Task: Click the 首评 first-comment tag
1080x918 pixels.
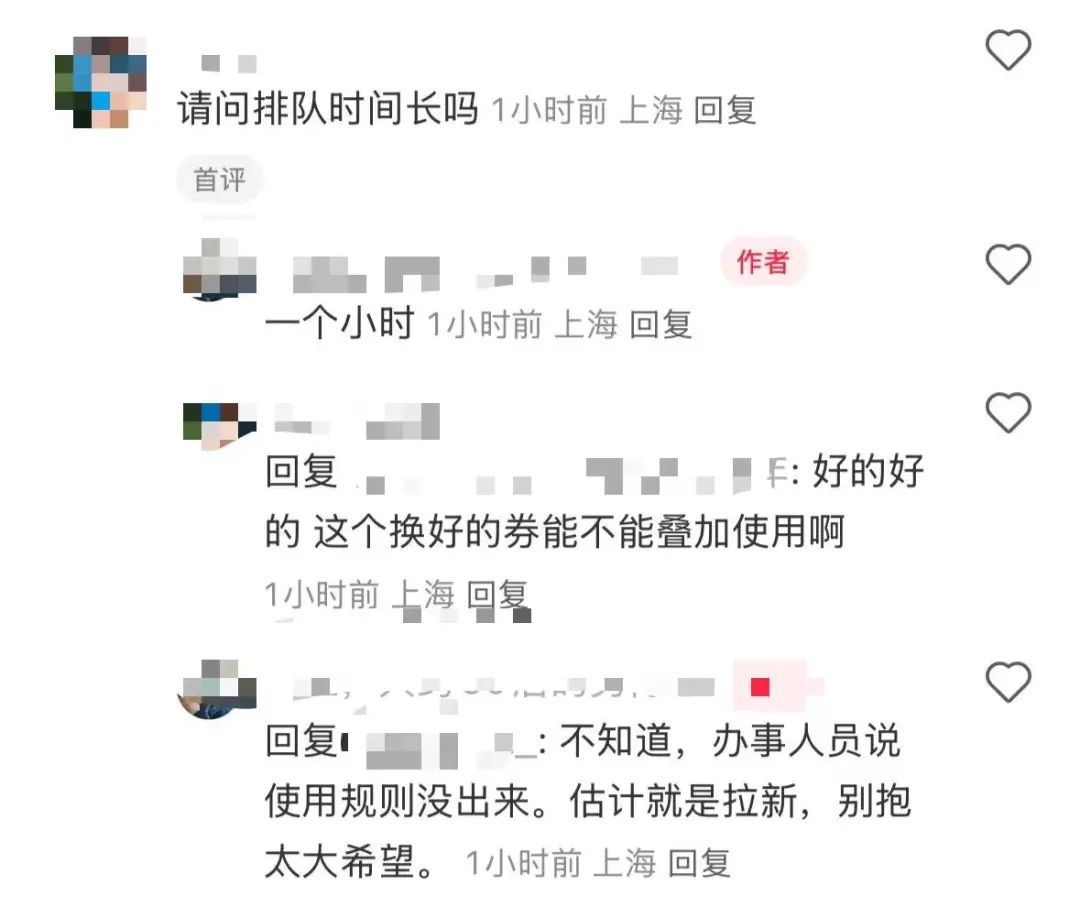Action: click(219, 180)
